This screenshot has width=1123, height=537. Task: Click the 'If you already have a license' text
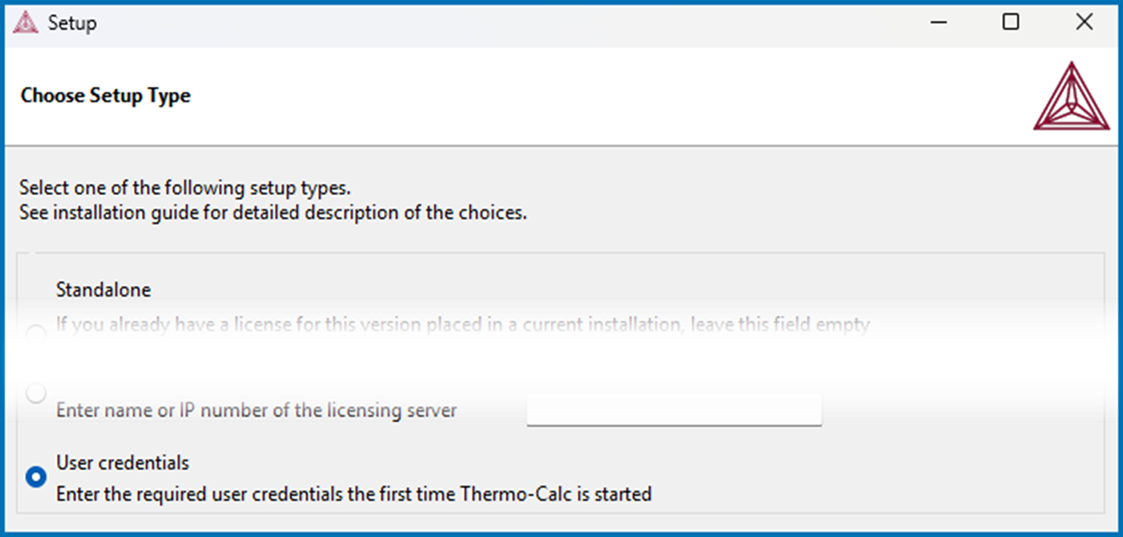(463, 326)
